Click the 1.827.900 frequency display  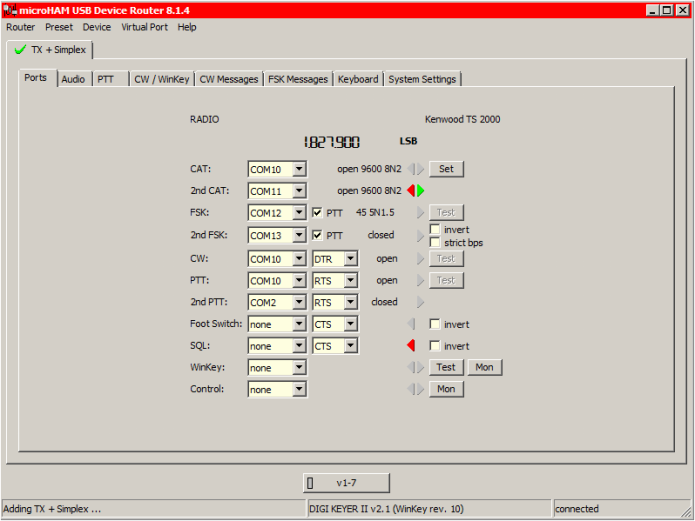point(332,143)
